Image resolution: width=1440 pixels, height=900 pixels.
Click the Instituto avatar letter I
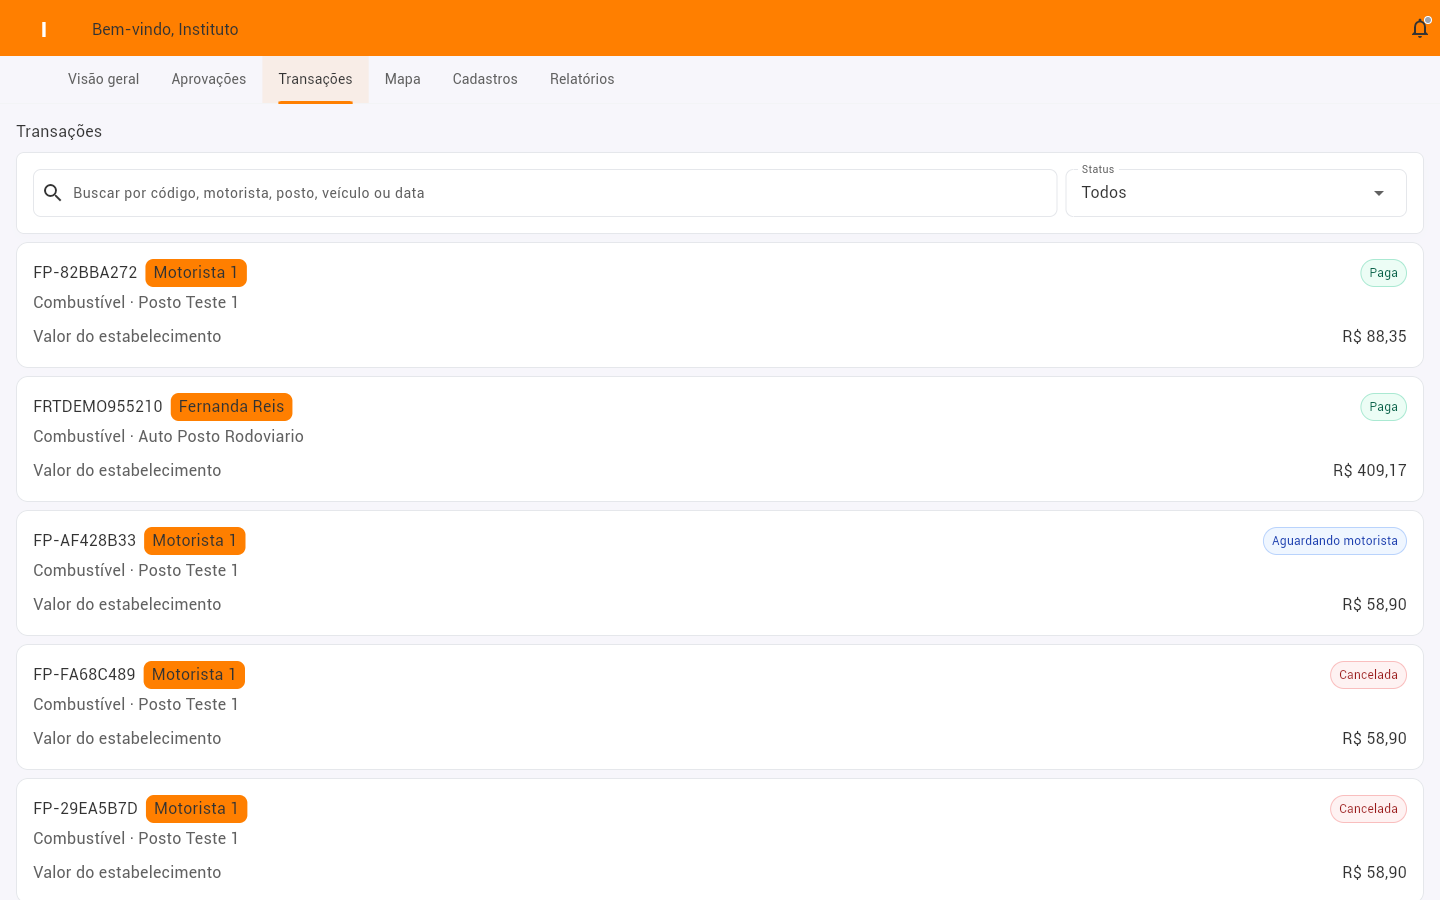(x=44, y=29)
